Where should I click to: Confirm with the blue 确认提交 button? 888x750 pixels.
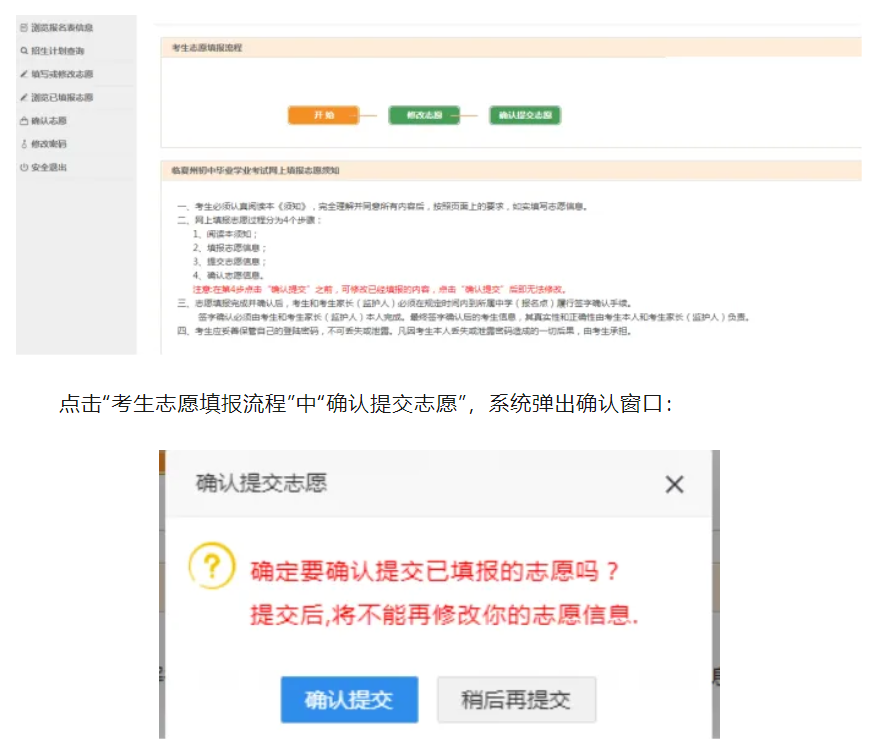(348, 700)
